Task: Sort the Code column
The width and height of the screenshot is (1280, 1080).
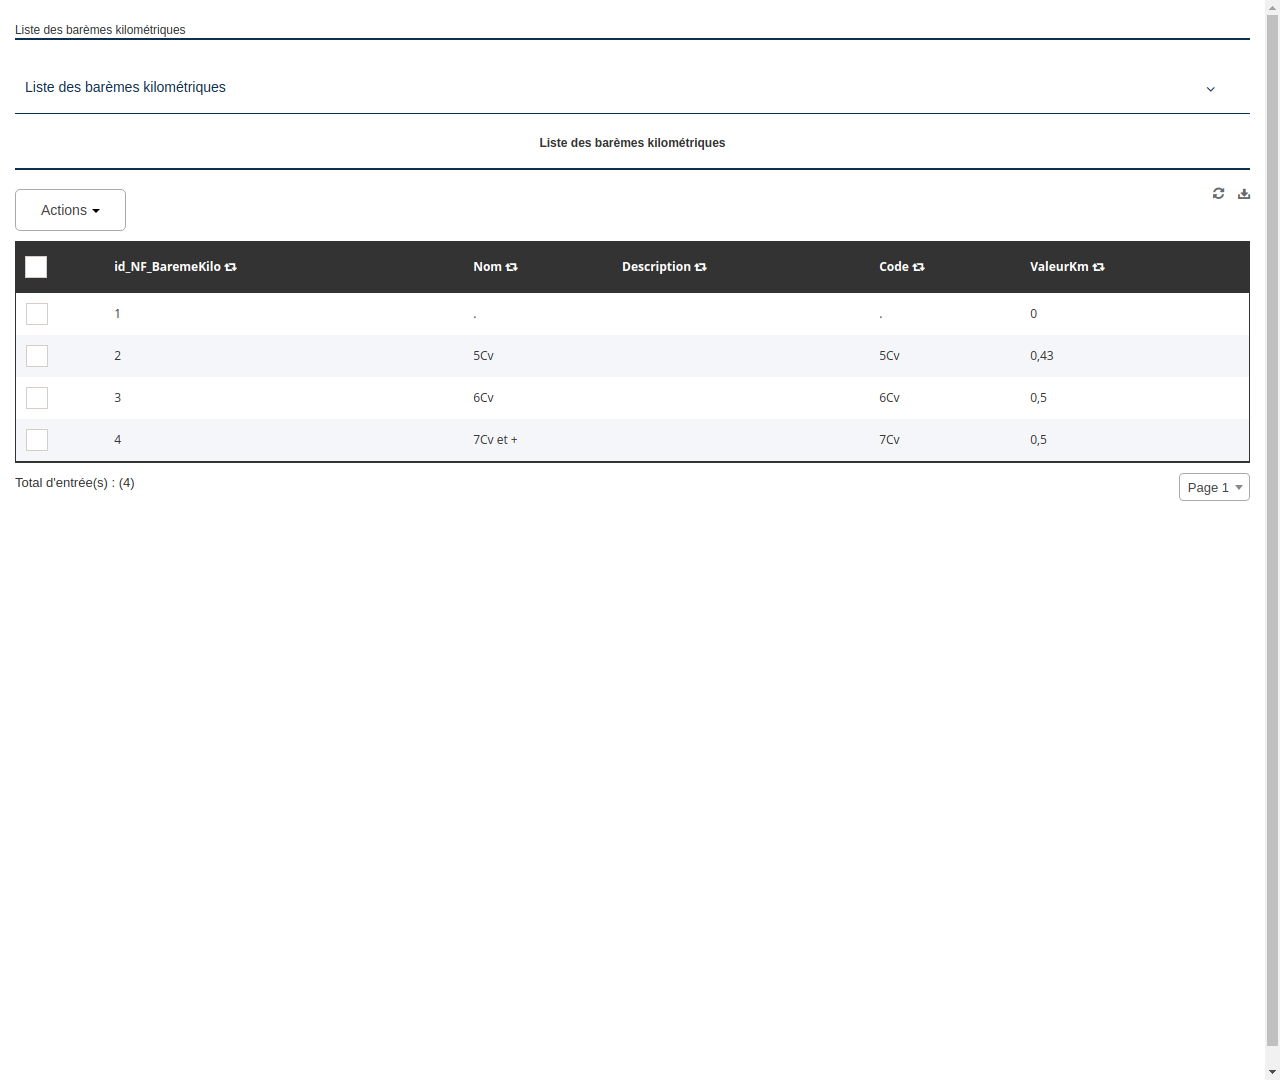Action: (x=919, y=267)
